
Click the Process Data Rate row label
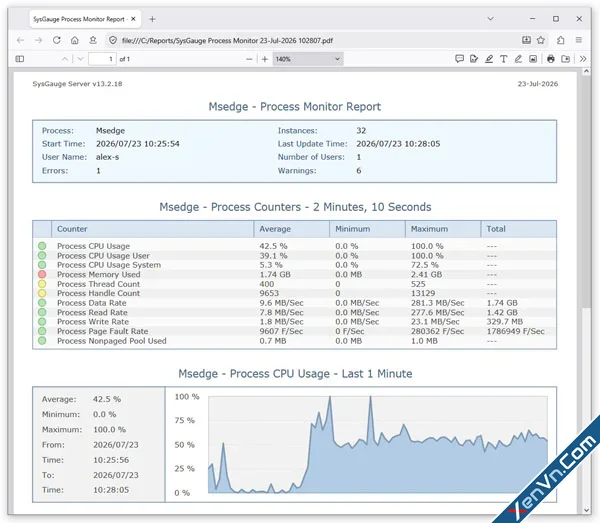pos(92,303)
